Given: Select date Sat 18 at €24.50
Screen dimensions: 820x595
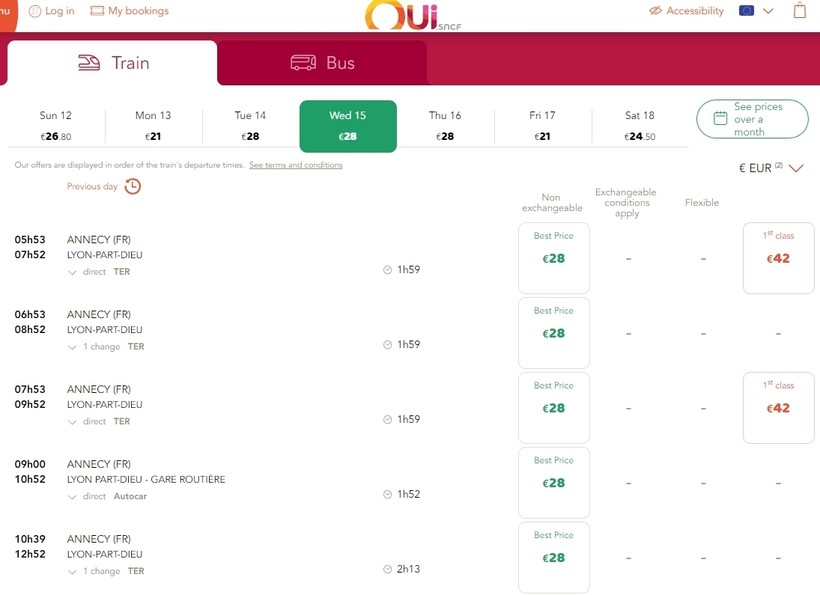Looking at the screenshot, I should (640, 126).
